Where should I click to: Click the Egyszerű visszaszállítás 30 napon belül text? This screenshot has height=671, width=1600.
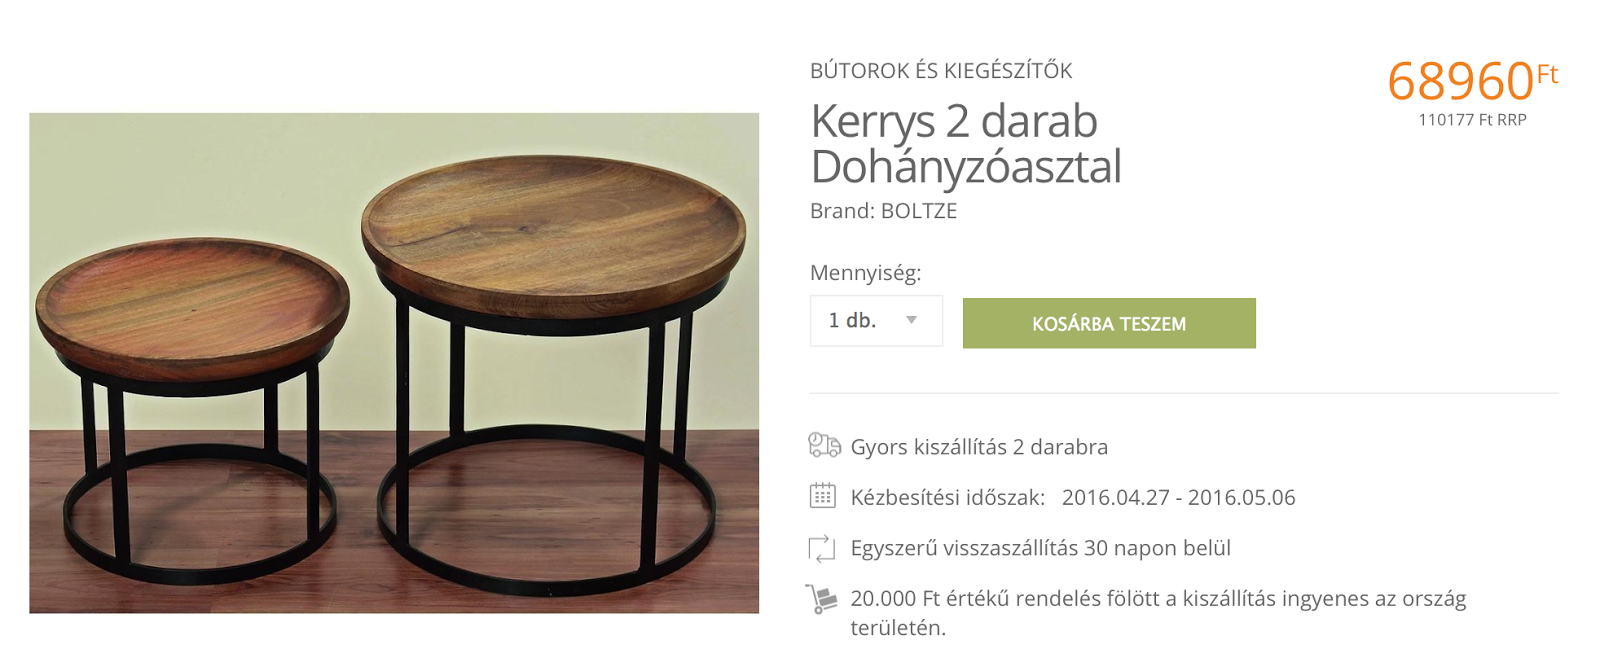point(1040,548)
